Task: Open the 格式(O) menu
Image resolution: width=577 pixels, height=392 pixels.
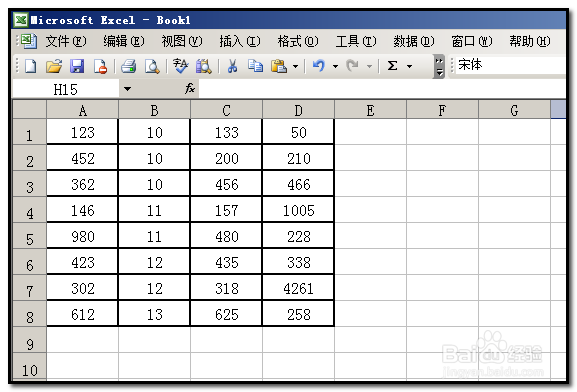Action: (x=298, y=41)
